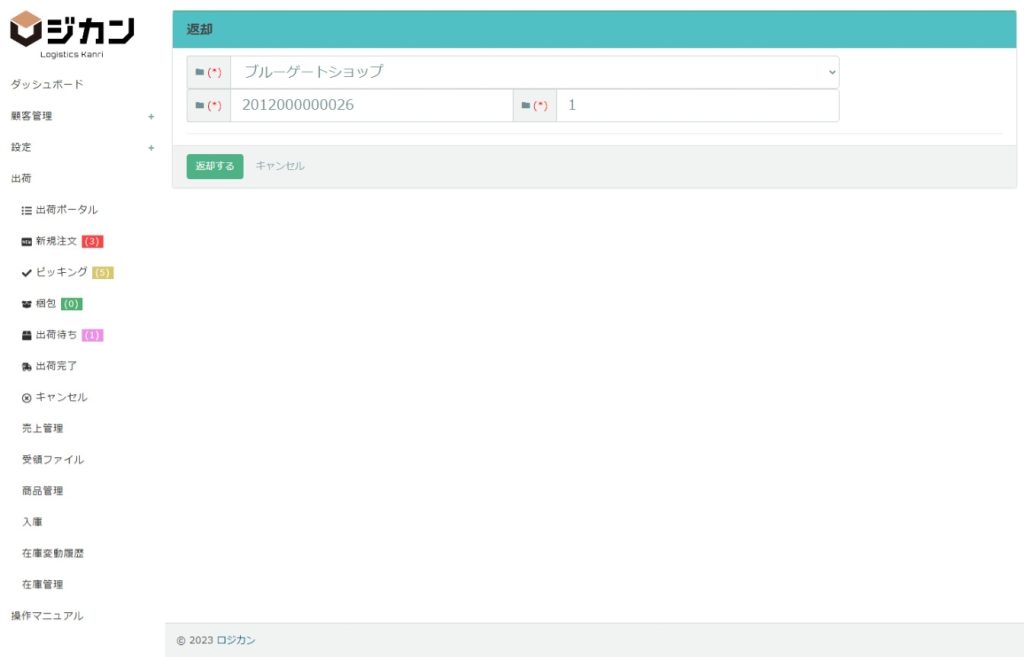Expand the 設定 plus sign

151,148
